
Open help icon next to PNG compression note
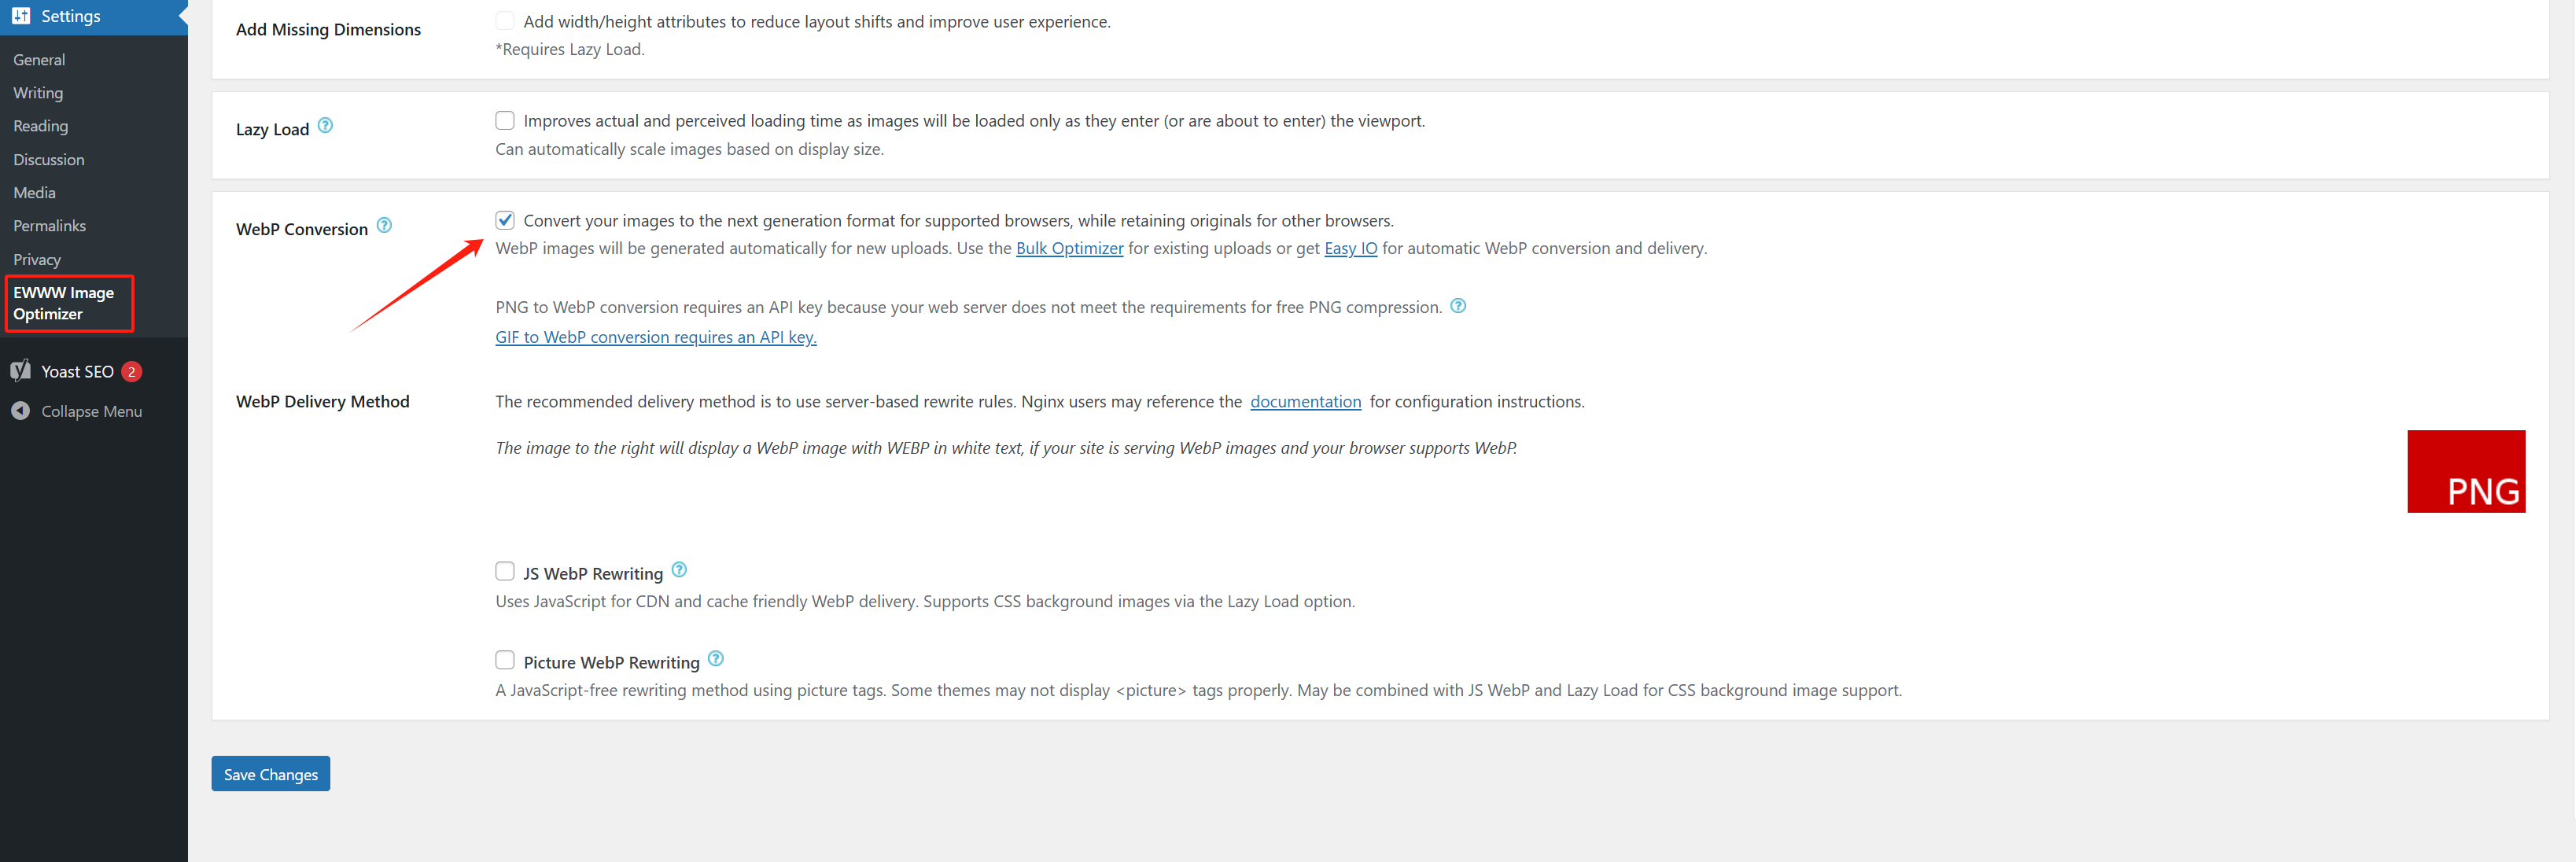(1458, 306)
